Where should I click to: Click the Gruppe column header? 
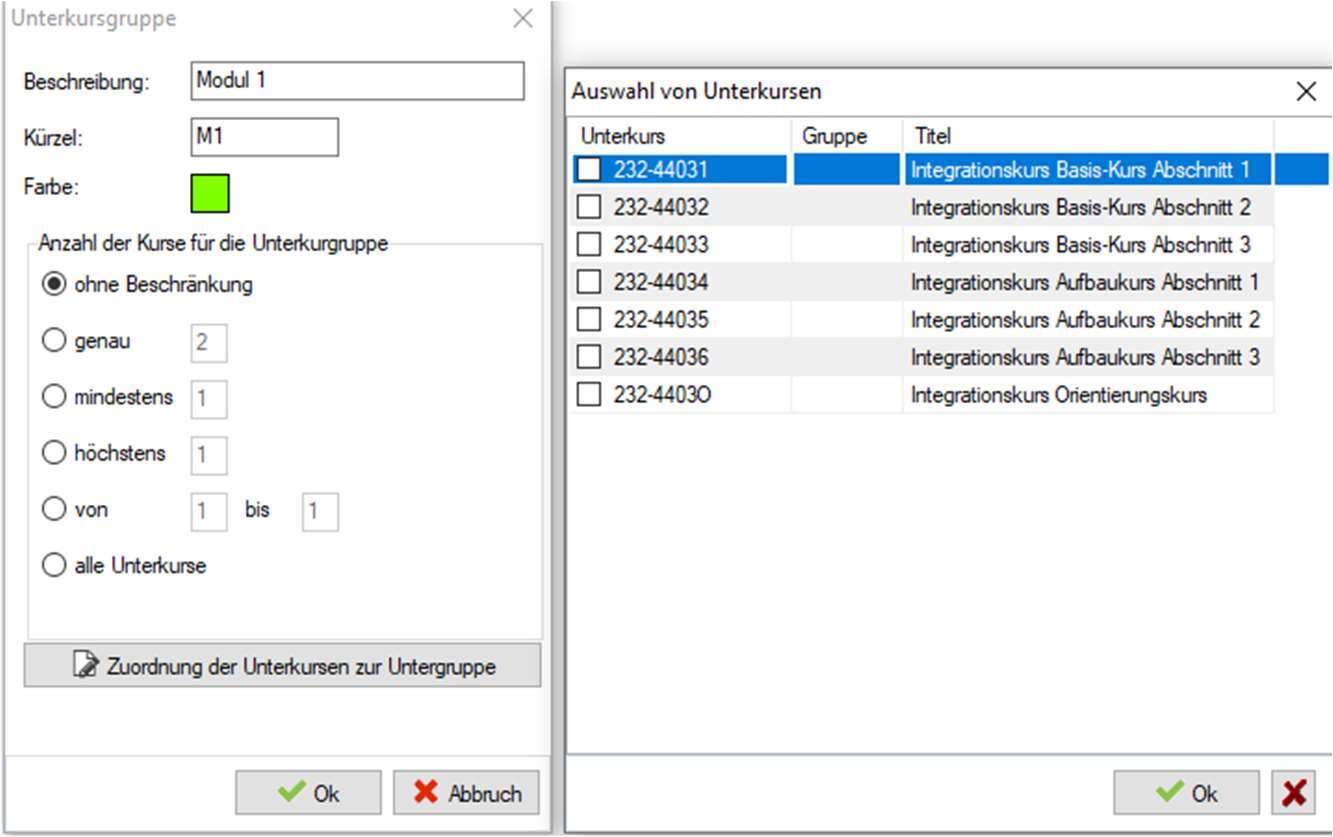coord(847,136)
